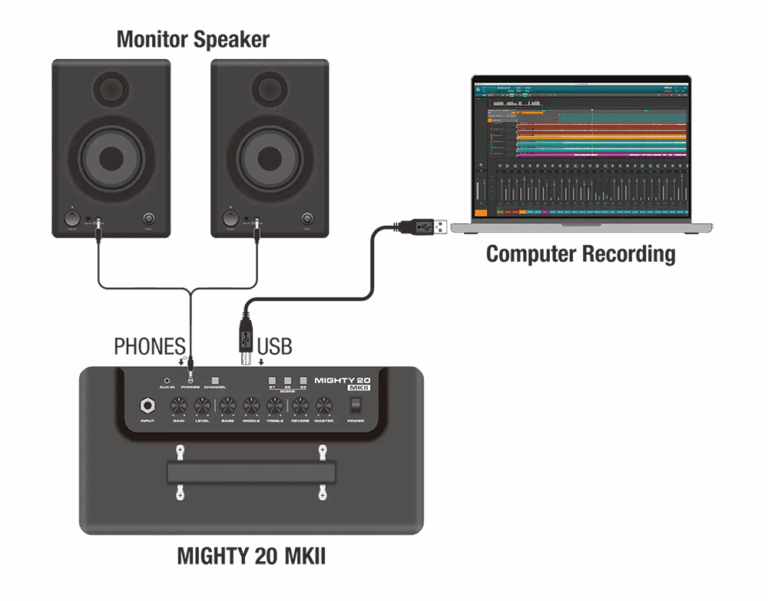Select the S1 scene button
768x601 pixels.
click(x=272, y=381)
